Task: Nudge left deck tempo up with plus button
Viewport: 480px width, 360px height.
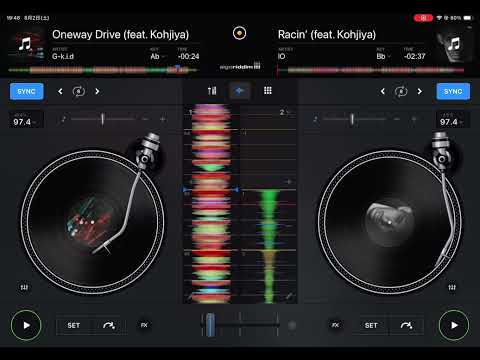Action: (x=163, y=119)
